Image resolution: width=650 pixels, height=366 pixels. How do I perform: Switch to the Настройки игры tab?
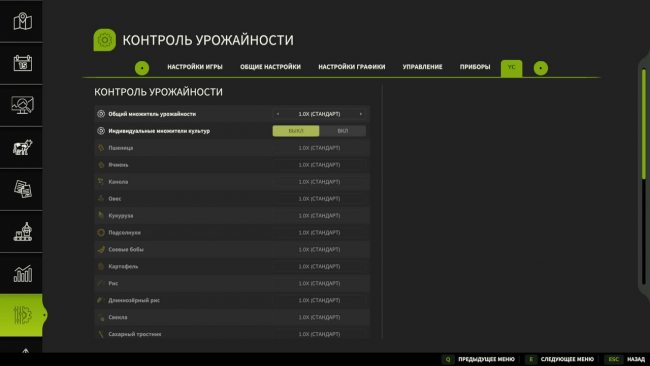pyautogui.click(x=195, y=67)
